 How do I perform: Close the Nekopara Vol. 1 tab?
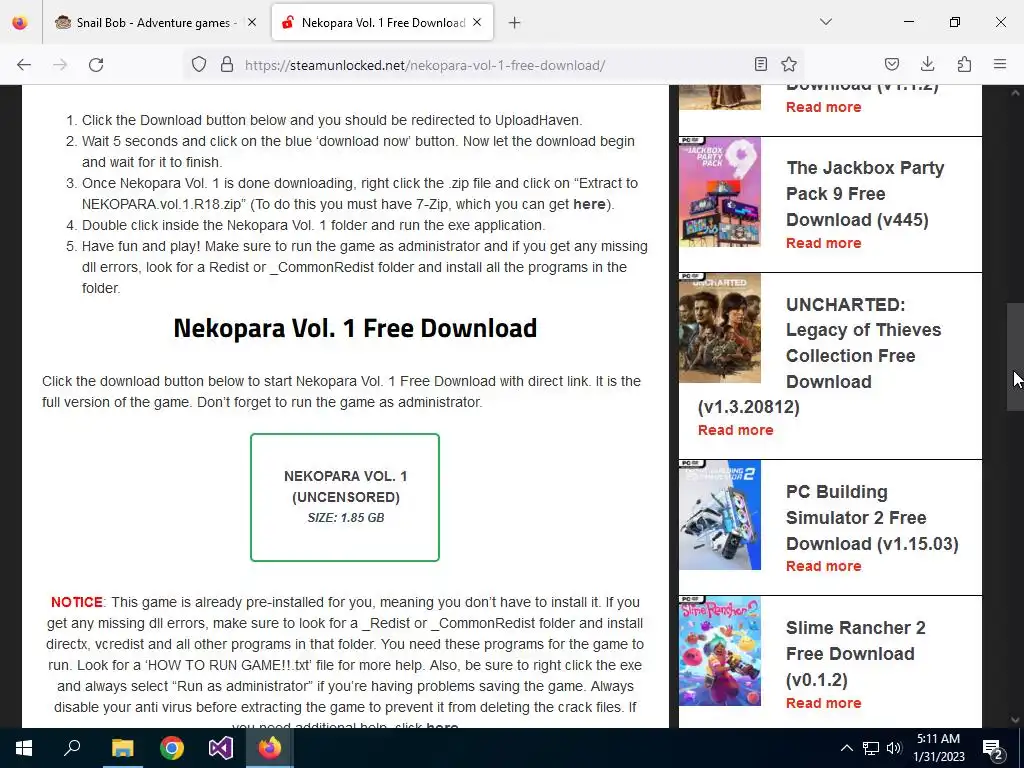[x=477, y=23]
